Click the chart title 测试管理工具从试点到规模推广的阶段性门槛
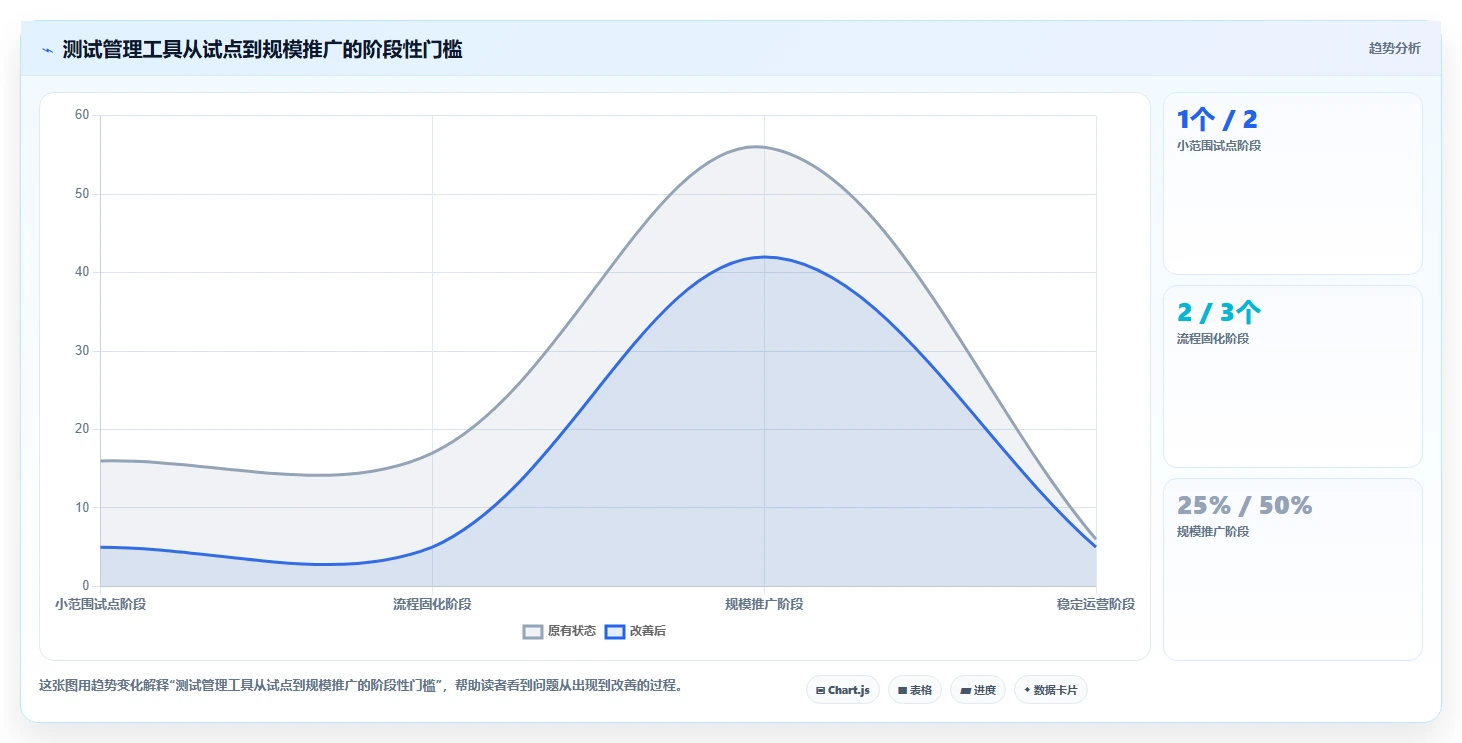The image size is (1462, 743). tap(262, 49)
